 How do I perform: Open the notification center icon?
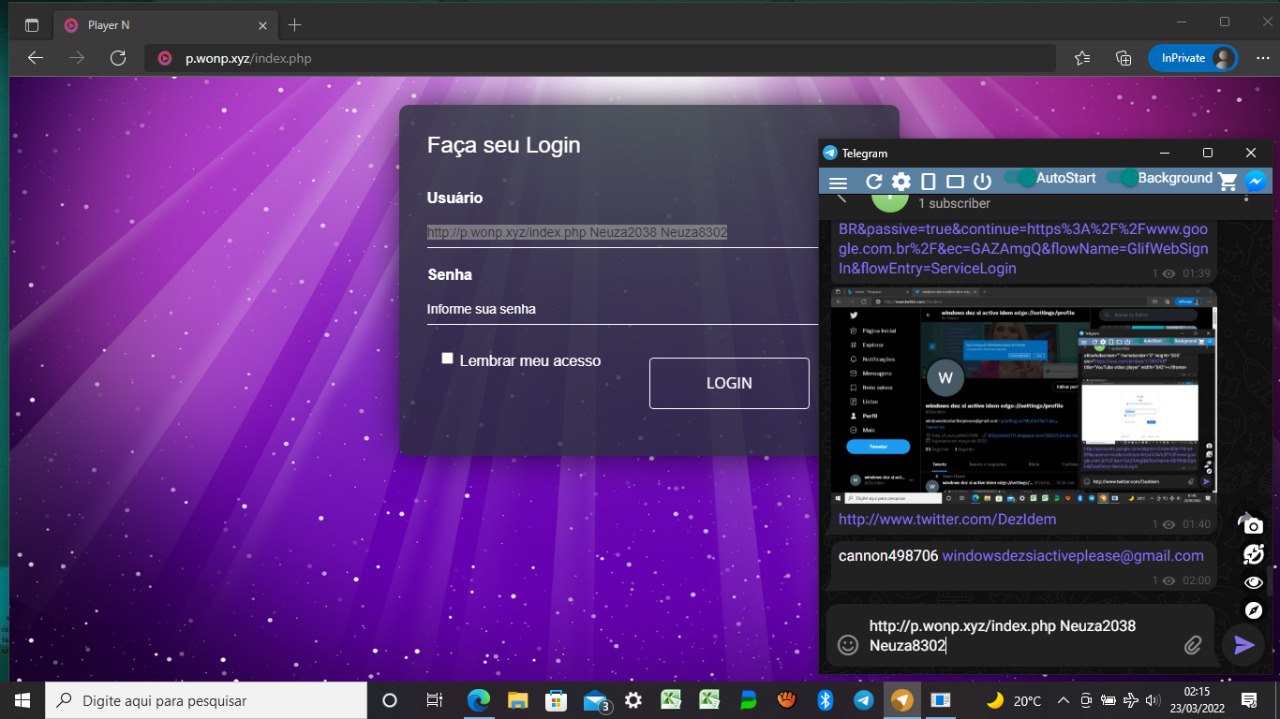point(1249,700)
